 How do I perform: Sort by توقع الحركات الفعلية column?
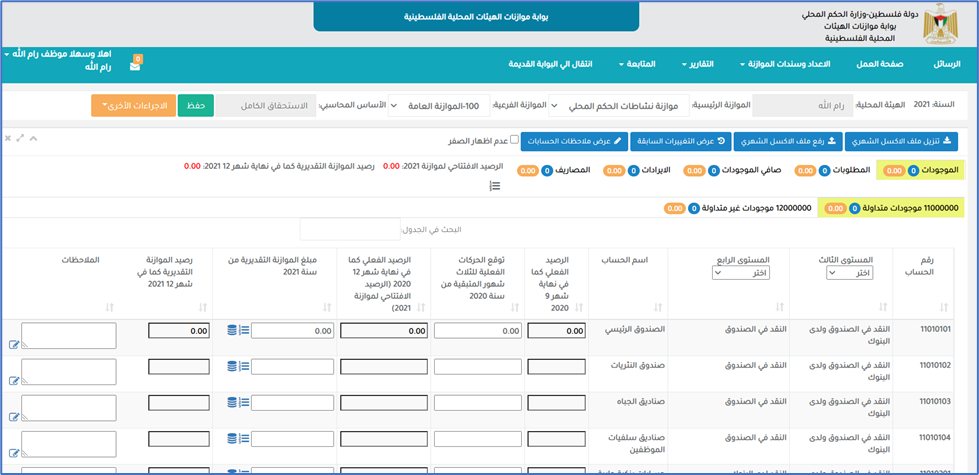(515, 307)
